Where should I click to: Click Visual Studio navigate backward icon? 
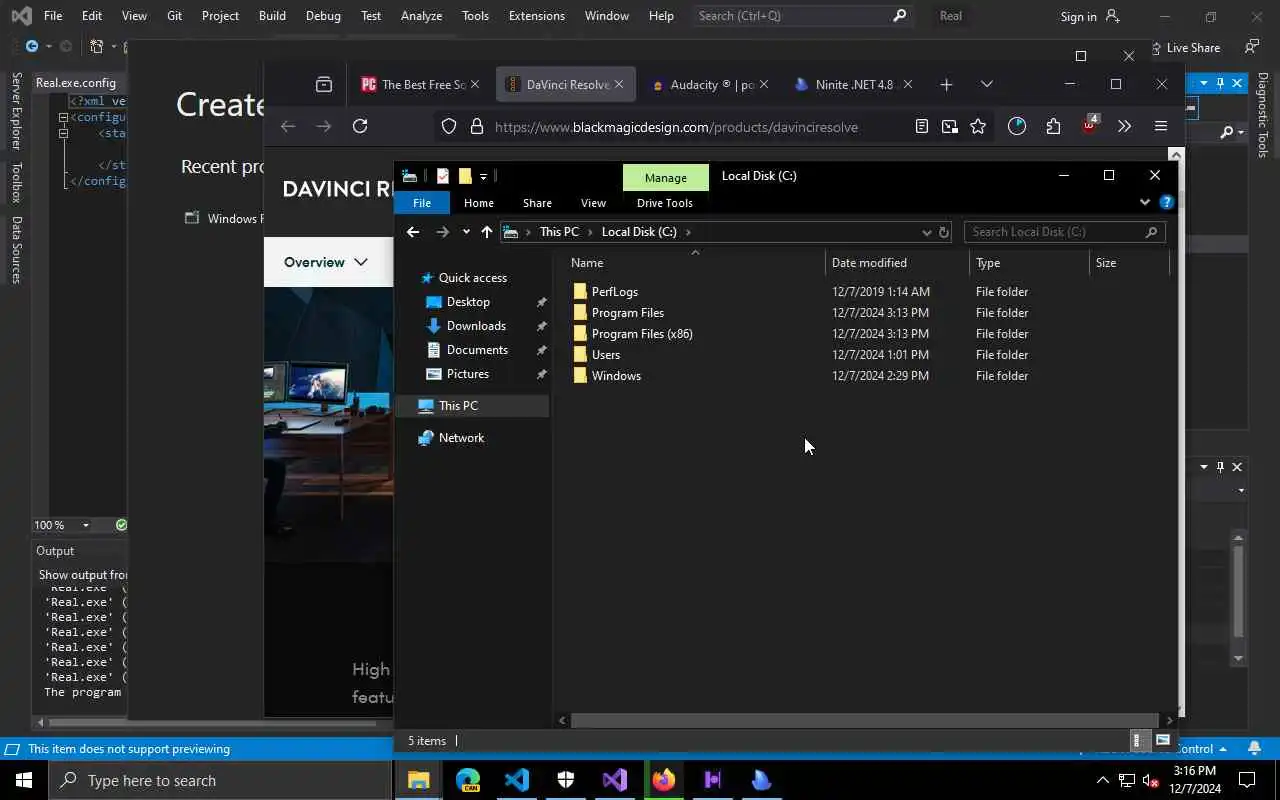pos(32,46)
